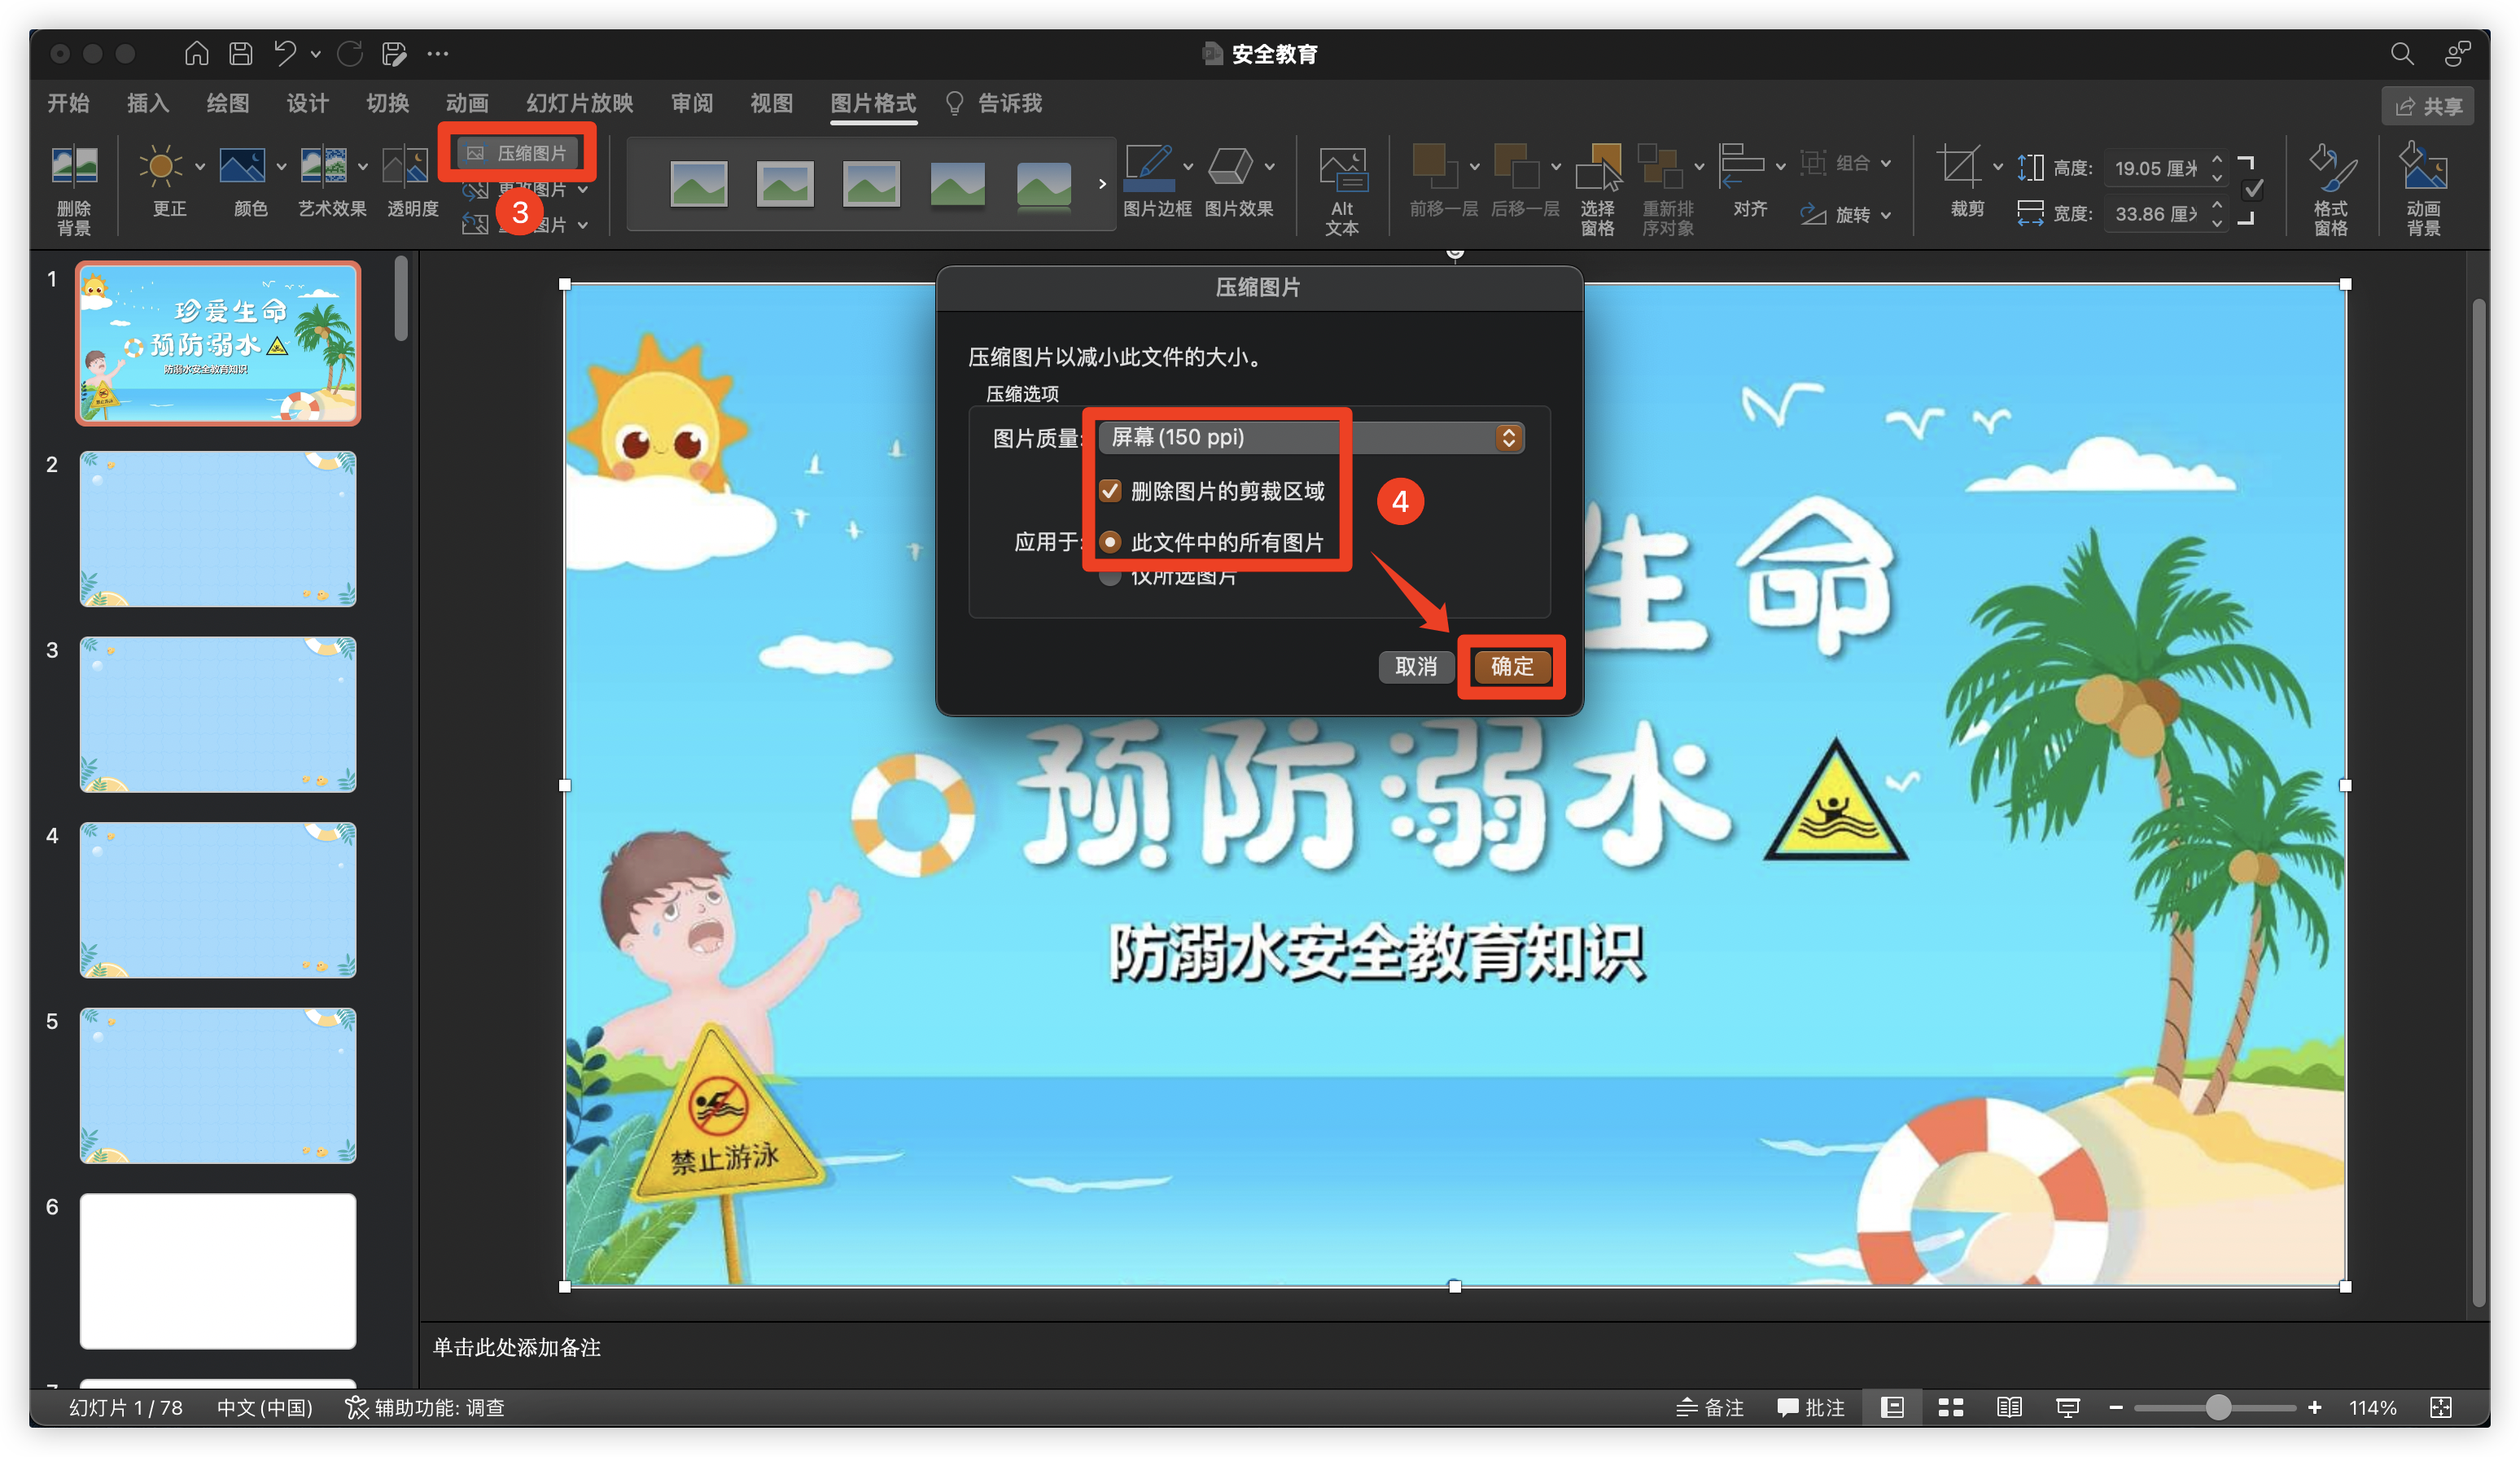Select slide 2 thumbnail
This screenshot has width=2520, height=1457.
(x=218, y=528)
